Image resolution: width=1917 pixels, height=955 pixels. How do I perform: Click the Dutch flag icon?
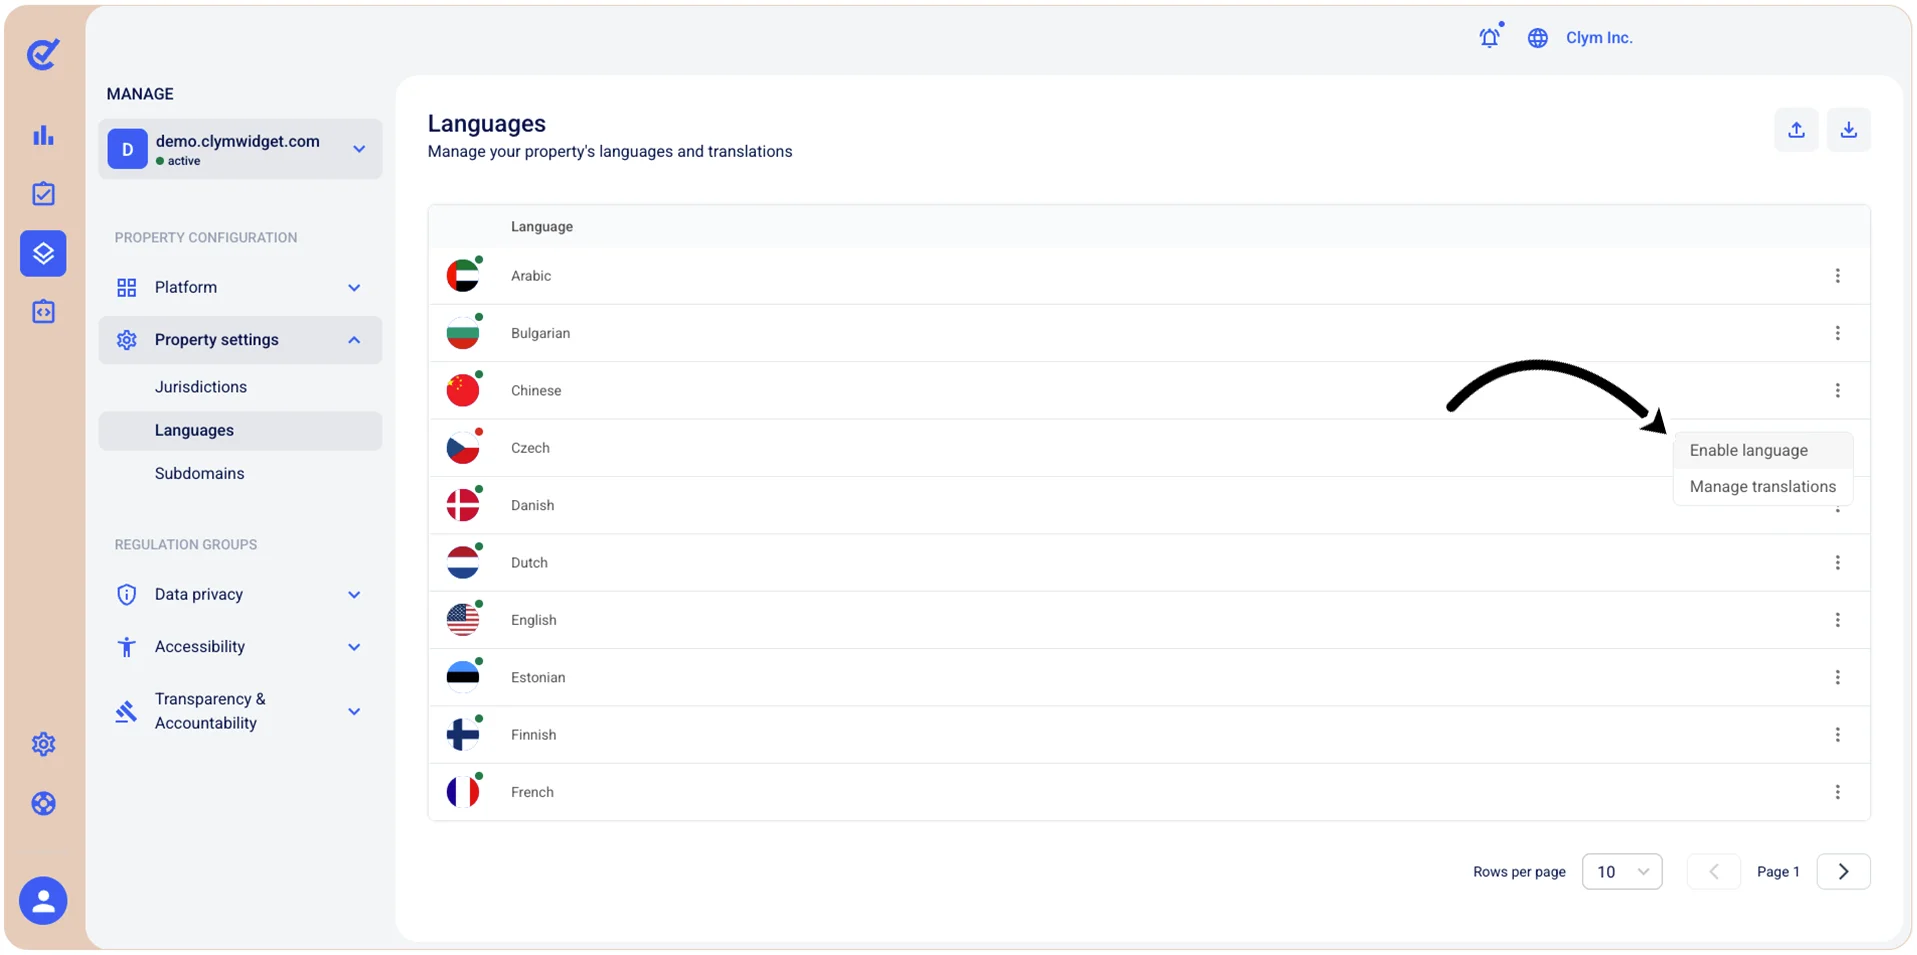click(463, 563)
